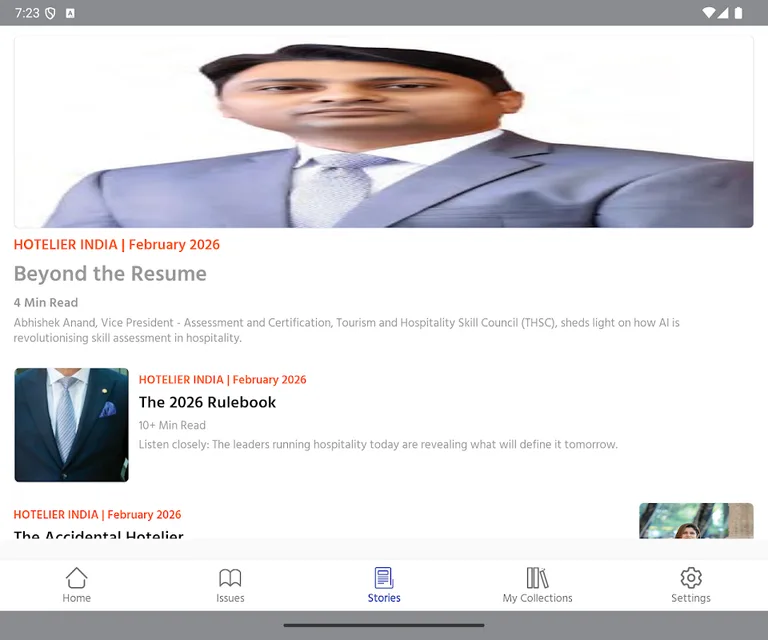Tap the gesture navigation handle bar
The image size is (768, 640).
384,625
